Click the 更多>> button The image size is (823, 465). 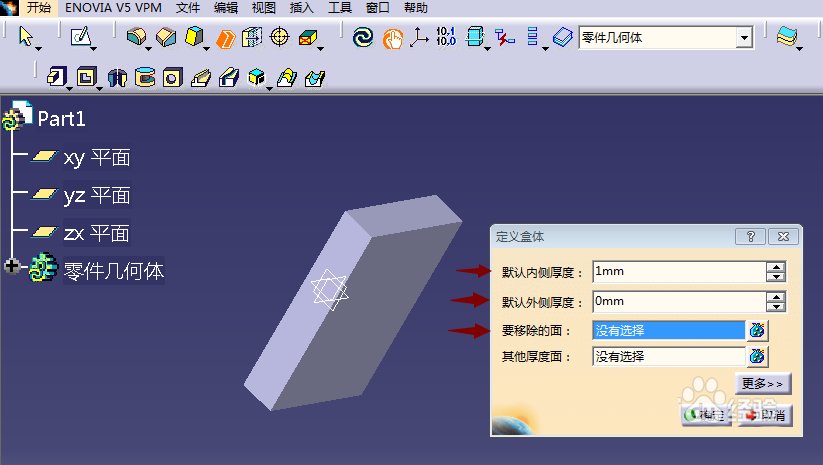tap(763, 384)
